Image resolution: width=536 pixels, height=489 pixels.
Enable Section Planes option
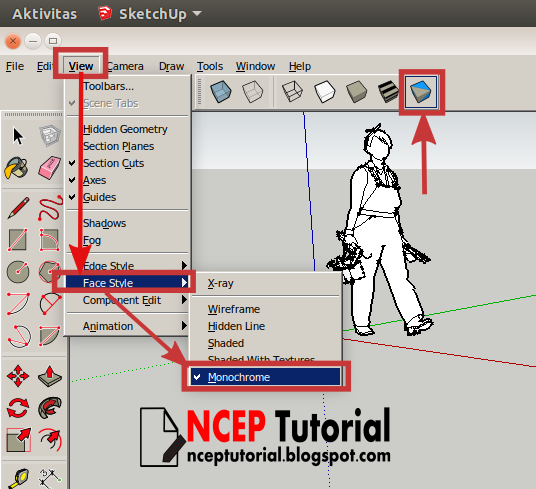(127, 146)
